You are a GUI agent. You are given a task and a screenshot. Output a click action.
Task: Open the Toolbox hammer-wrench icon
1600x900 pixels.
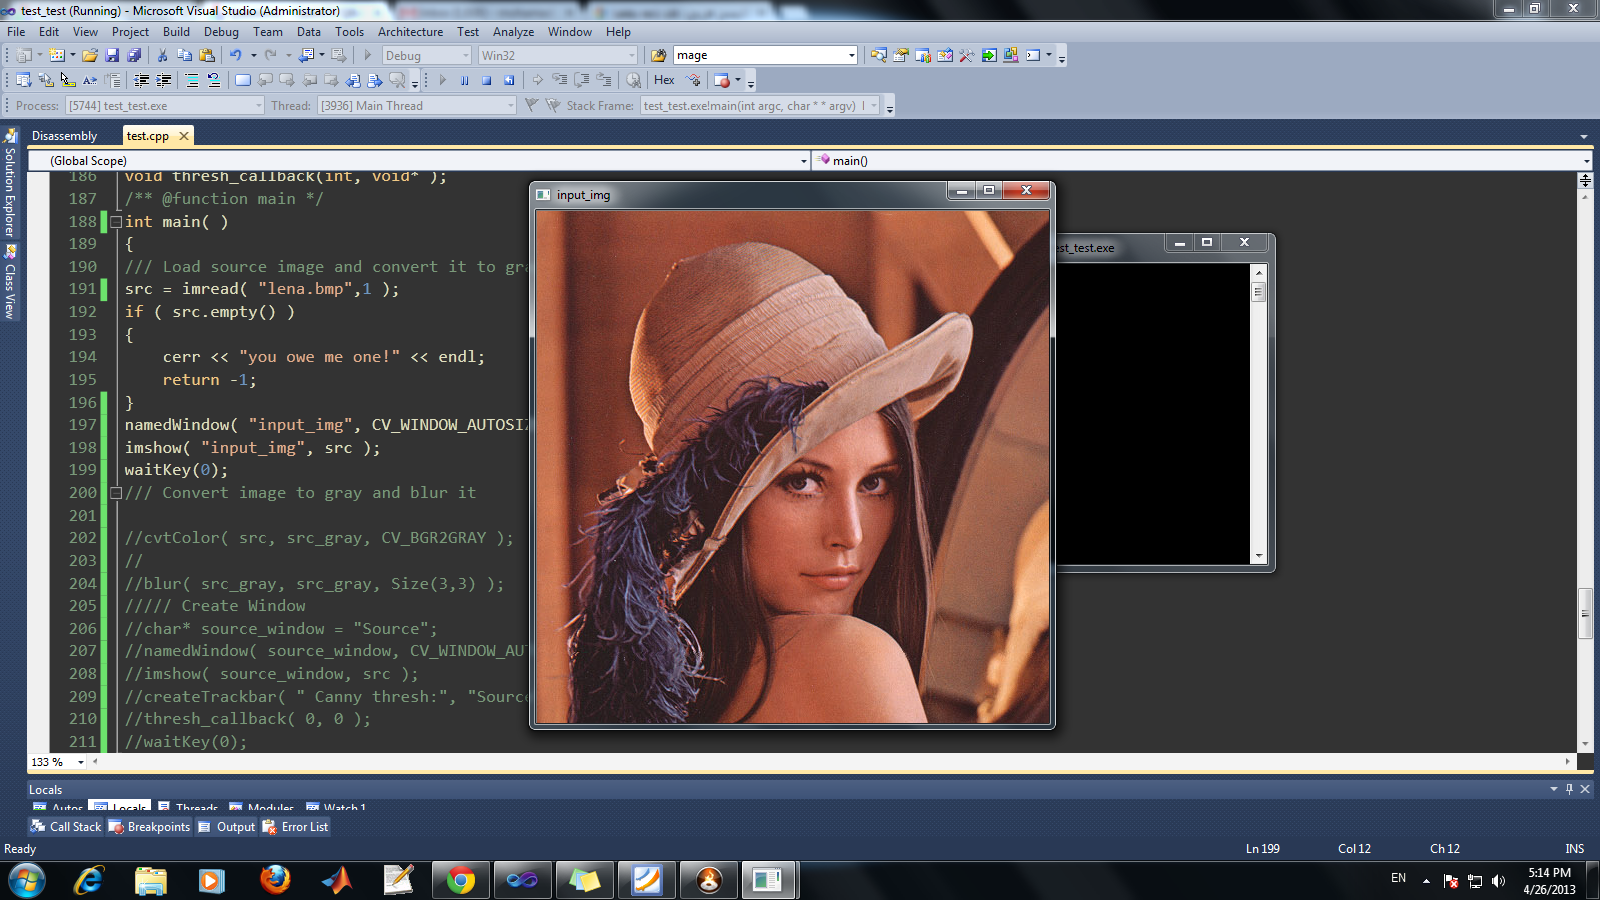point(967,55)
